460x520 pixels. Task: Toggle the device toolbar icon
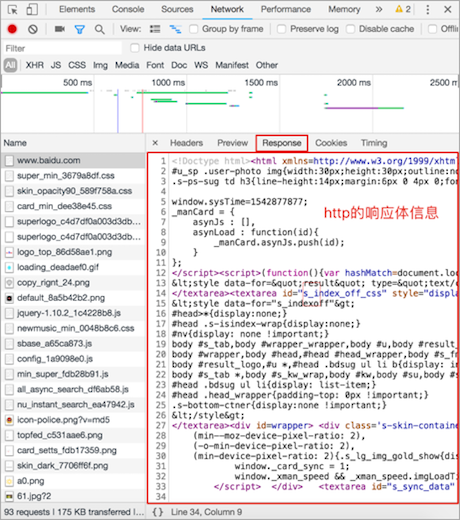click(32, 10)
